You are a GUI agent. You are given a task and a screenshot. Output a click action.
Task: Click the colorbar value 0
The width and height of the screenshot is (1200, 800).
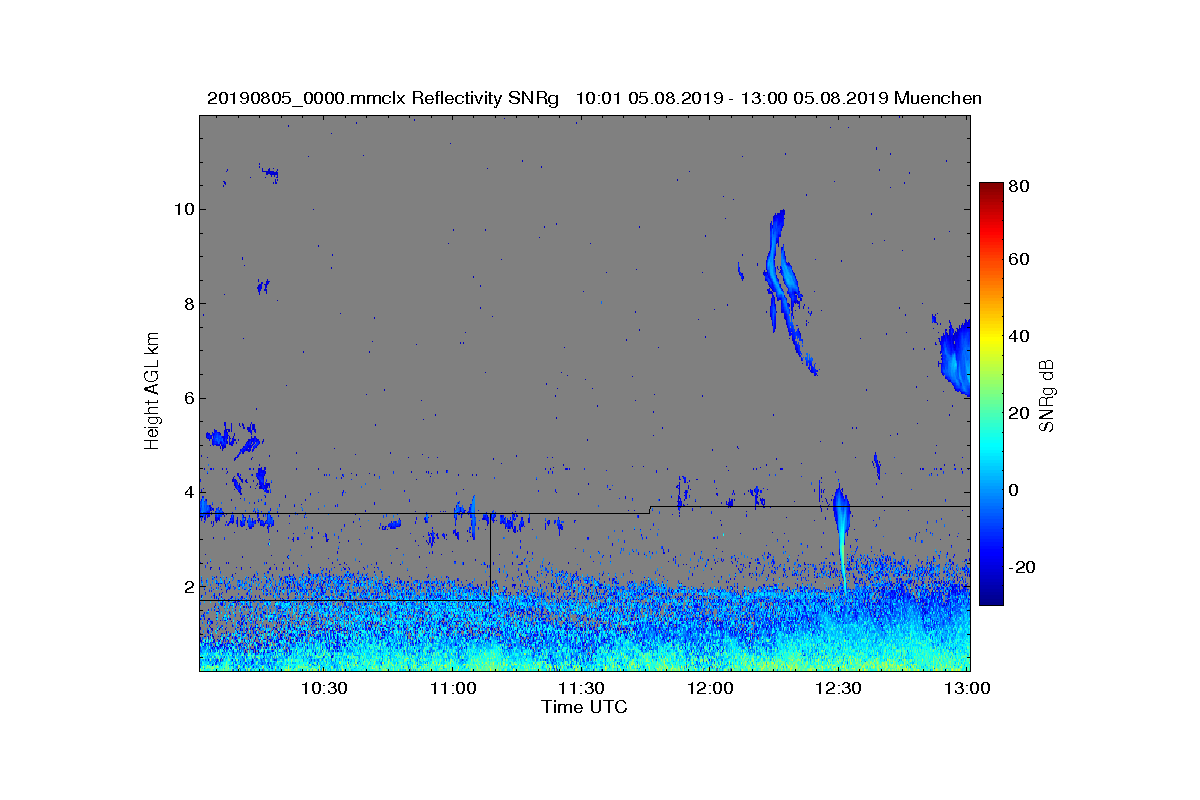[1014, 490]
